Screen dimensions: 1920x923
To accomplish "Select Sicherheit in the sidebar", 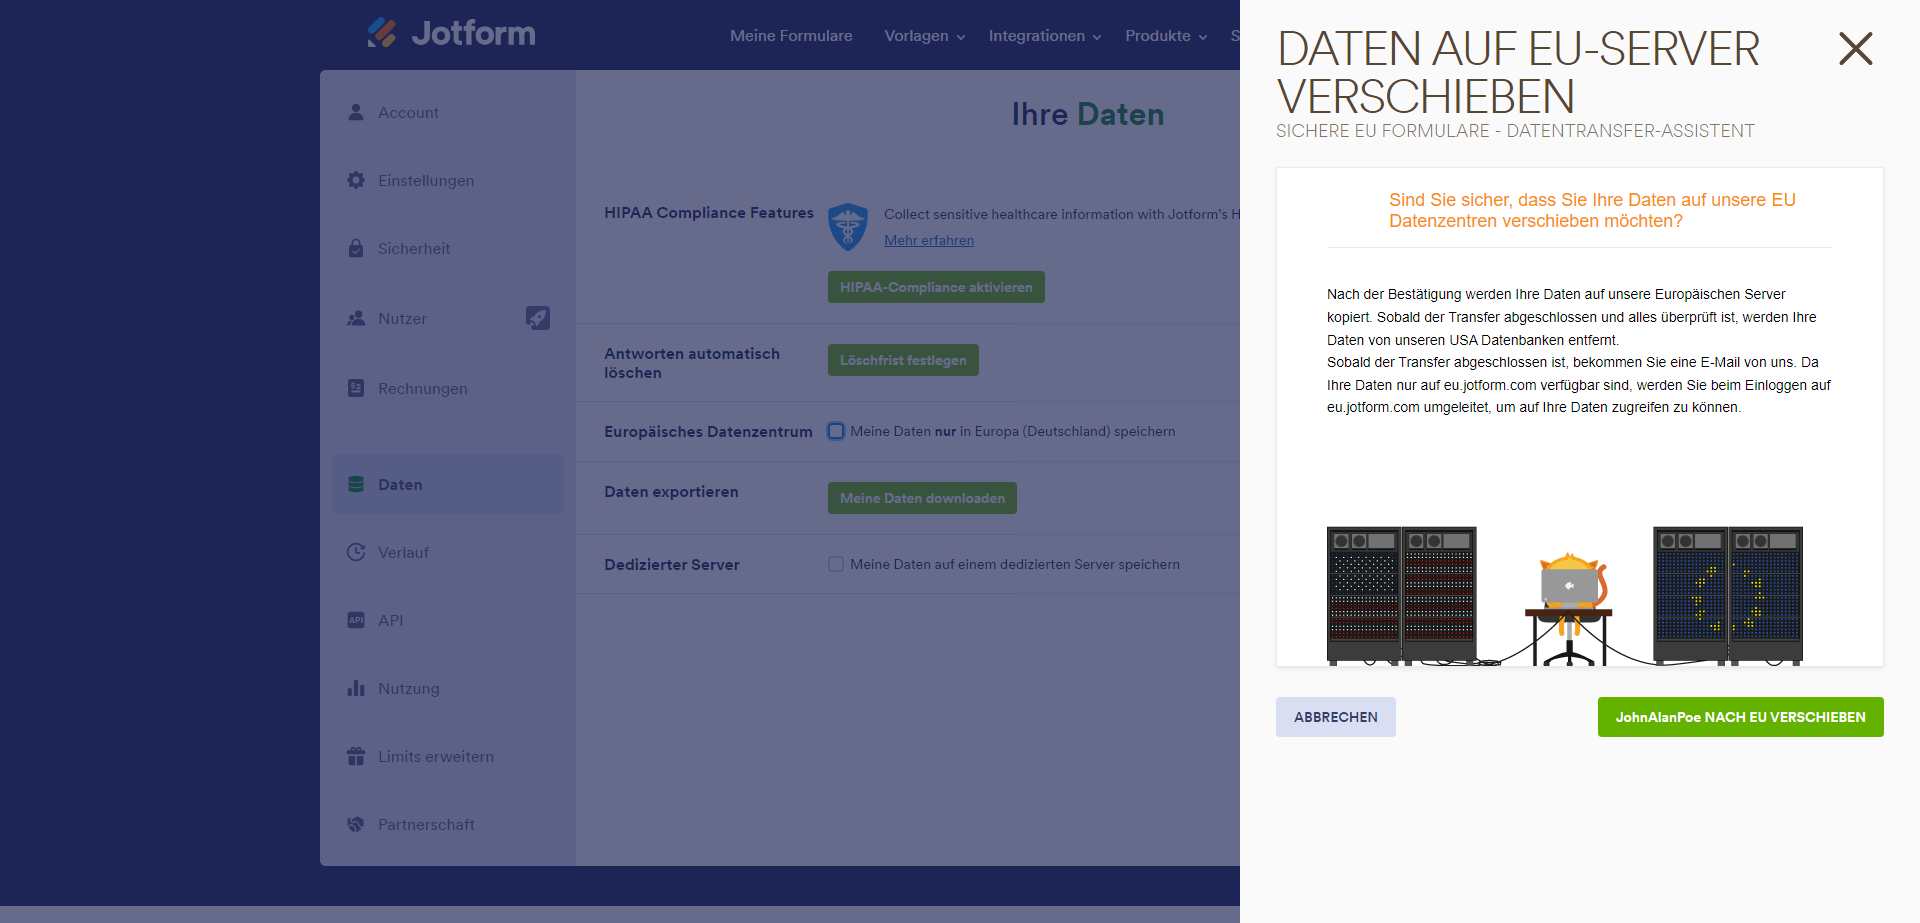I will 448,248.
